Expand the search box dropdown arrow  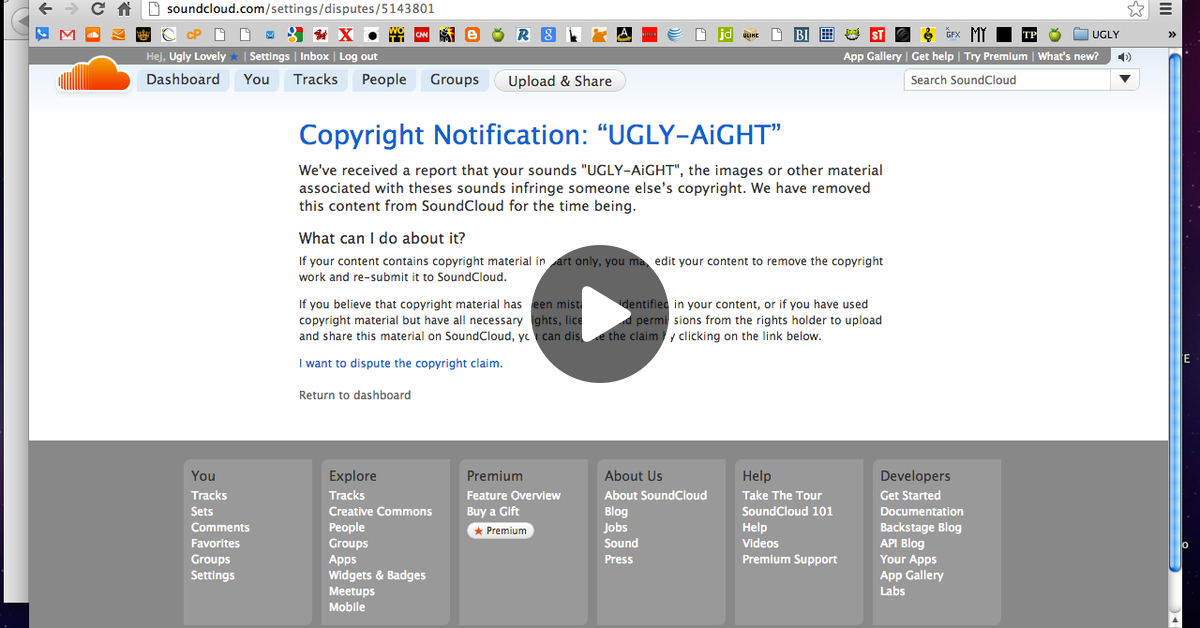tap(1125, 80)
